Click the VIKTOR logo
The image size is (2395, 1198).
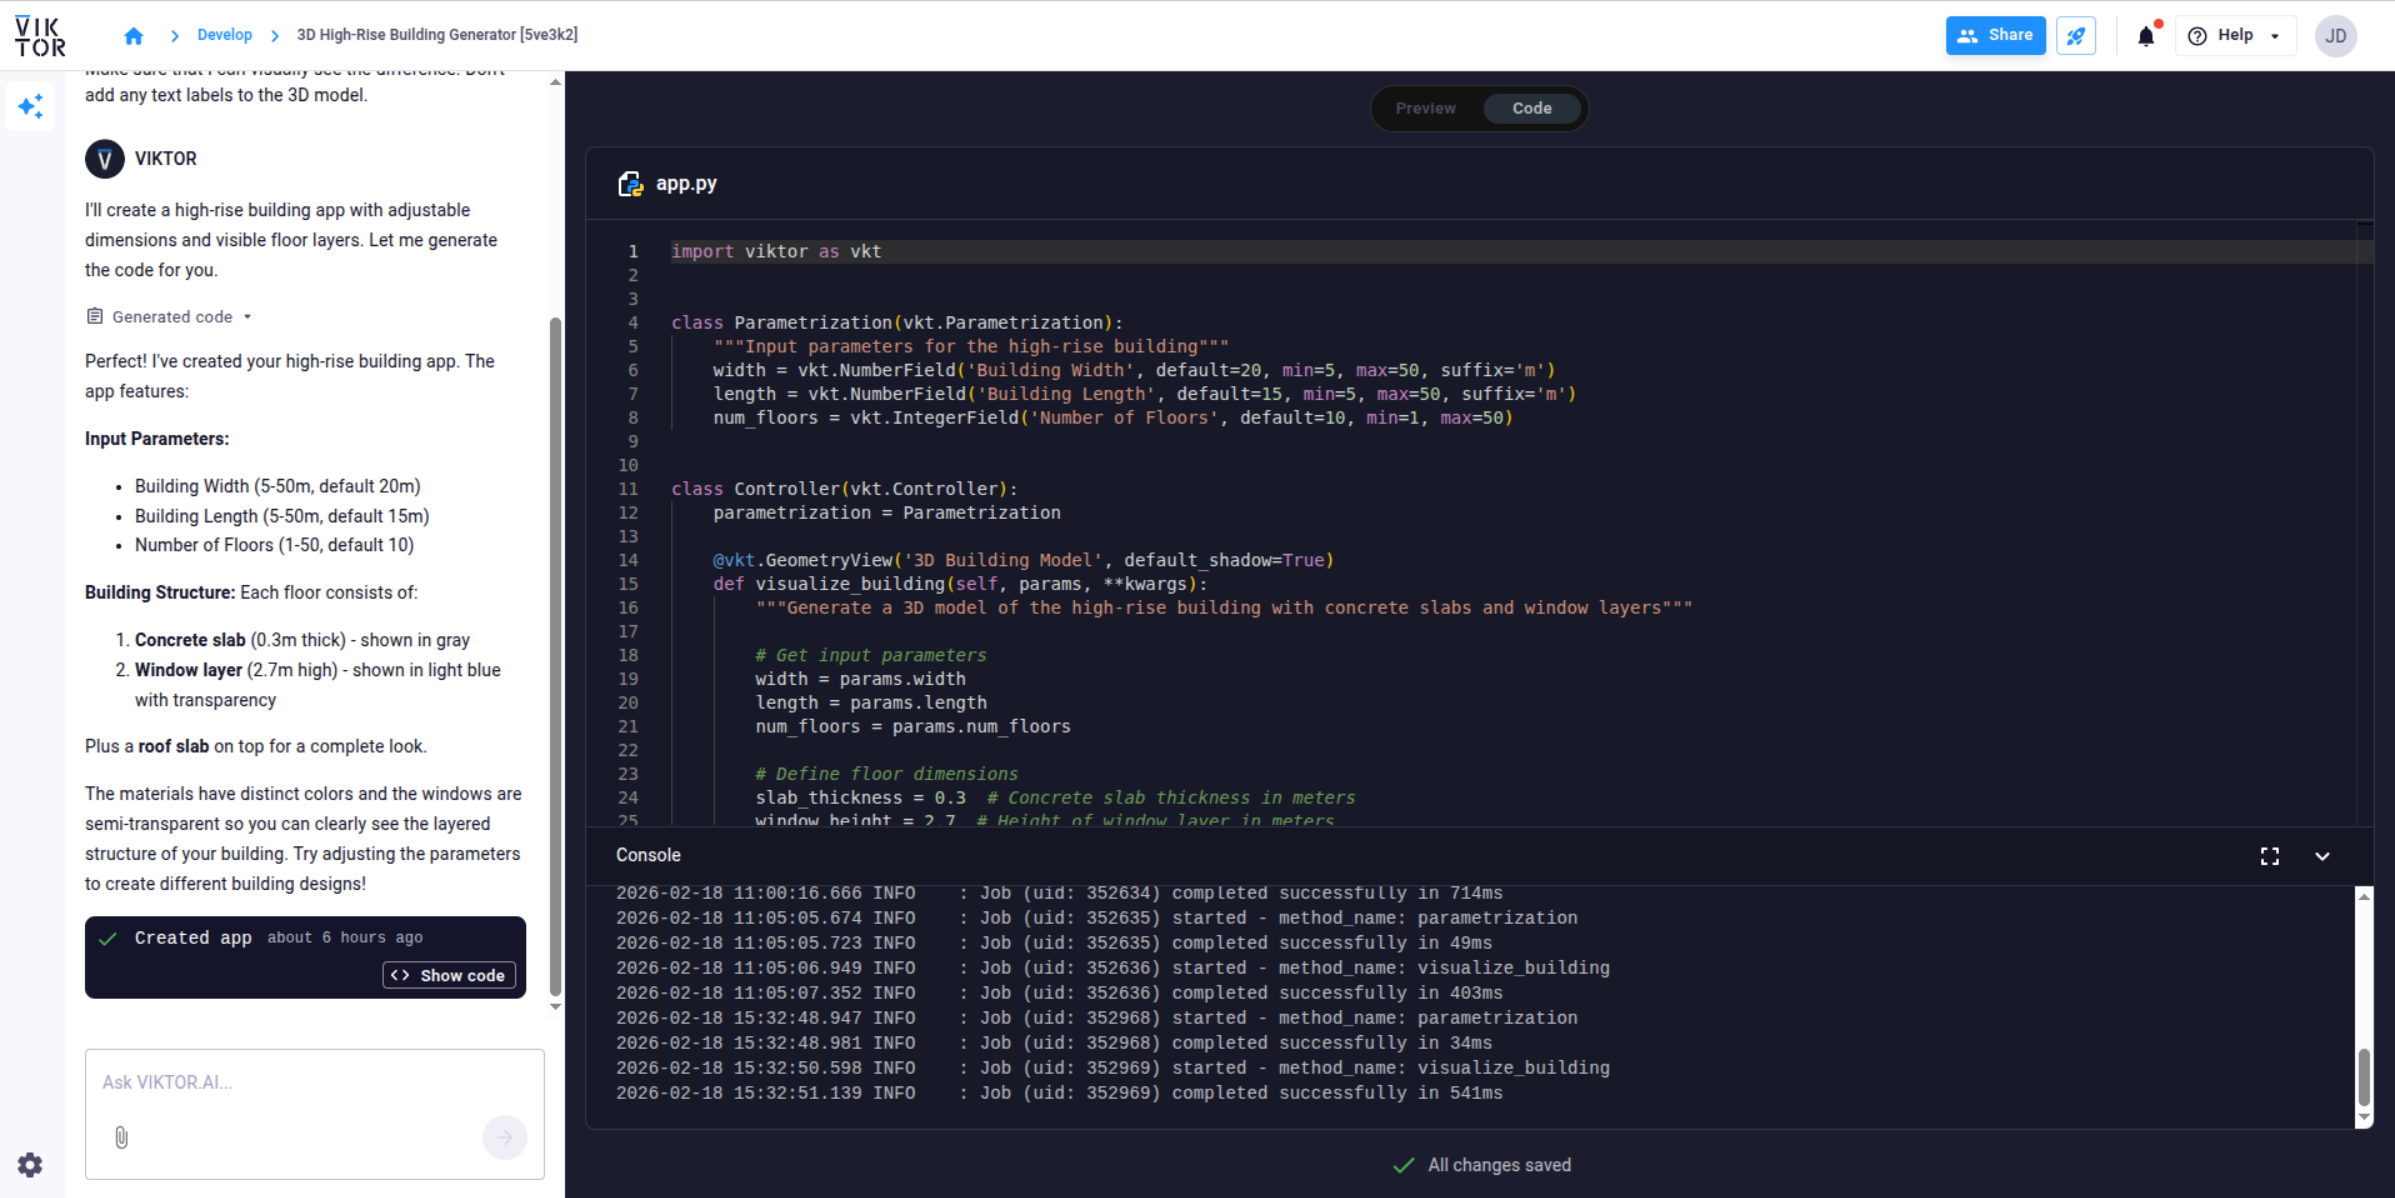pos(39,35)
